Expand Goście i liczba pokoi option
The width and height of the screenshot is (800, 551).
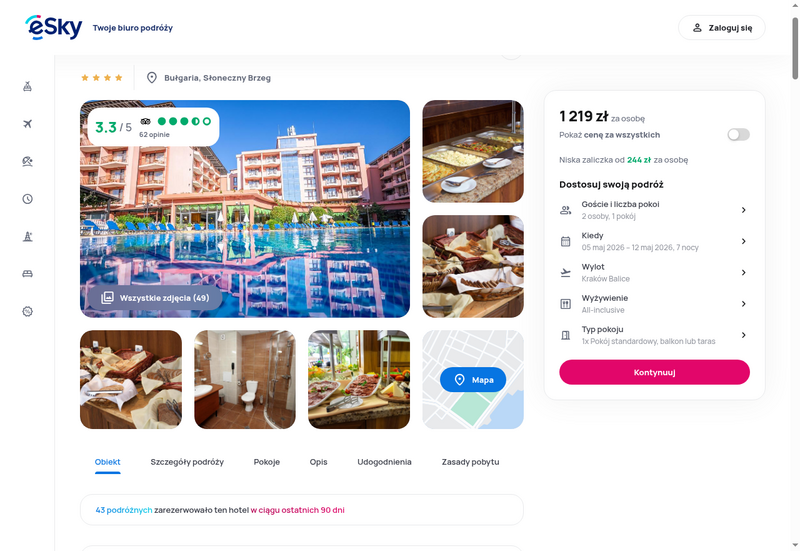(654, 210)
